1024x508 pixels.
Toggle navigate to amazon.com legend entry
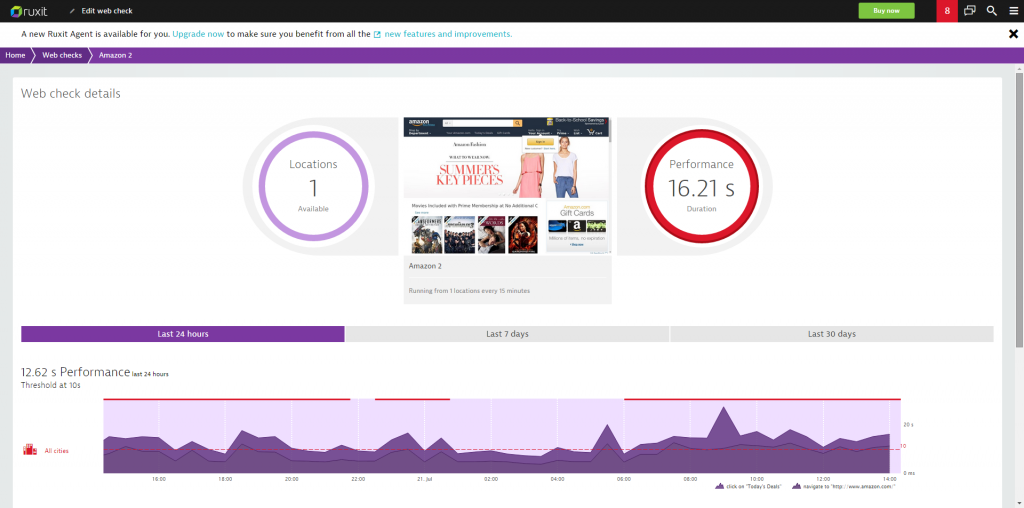click(844, 486)
